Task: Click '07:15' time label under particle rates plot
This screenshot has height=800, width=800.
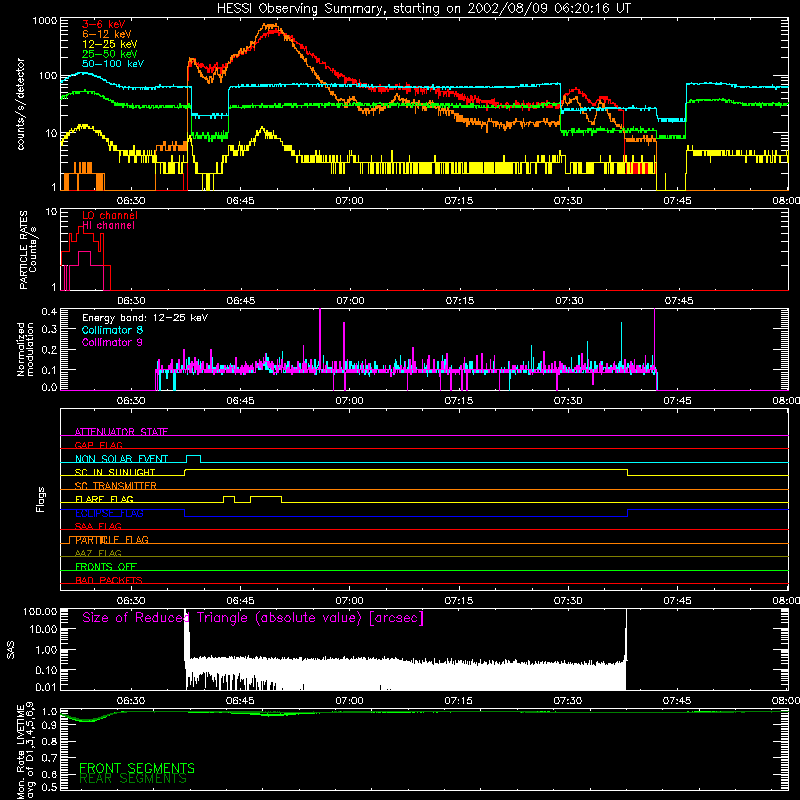Action: pos(460,301)
